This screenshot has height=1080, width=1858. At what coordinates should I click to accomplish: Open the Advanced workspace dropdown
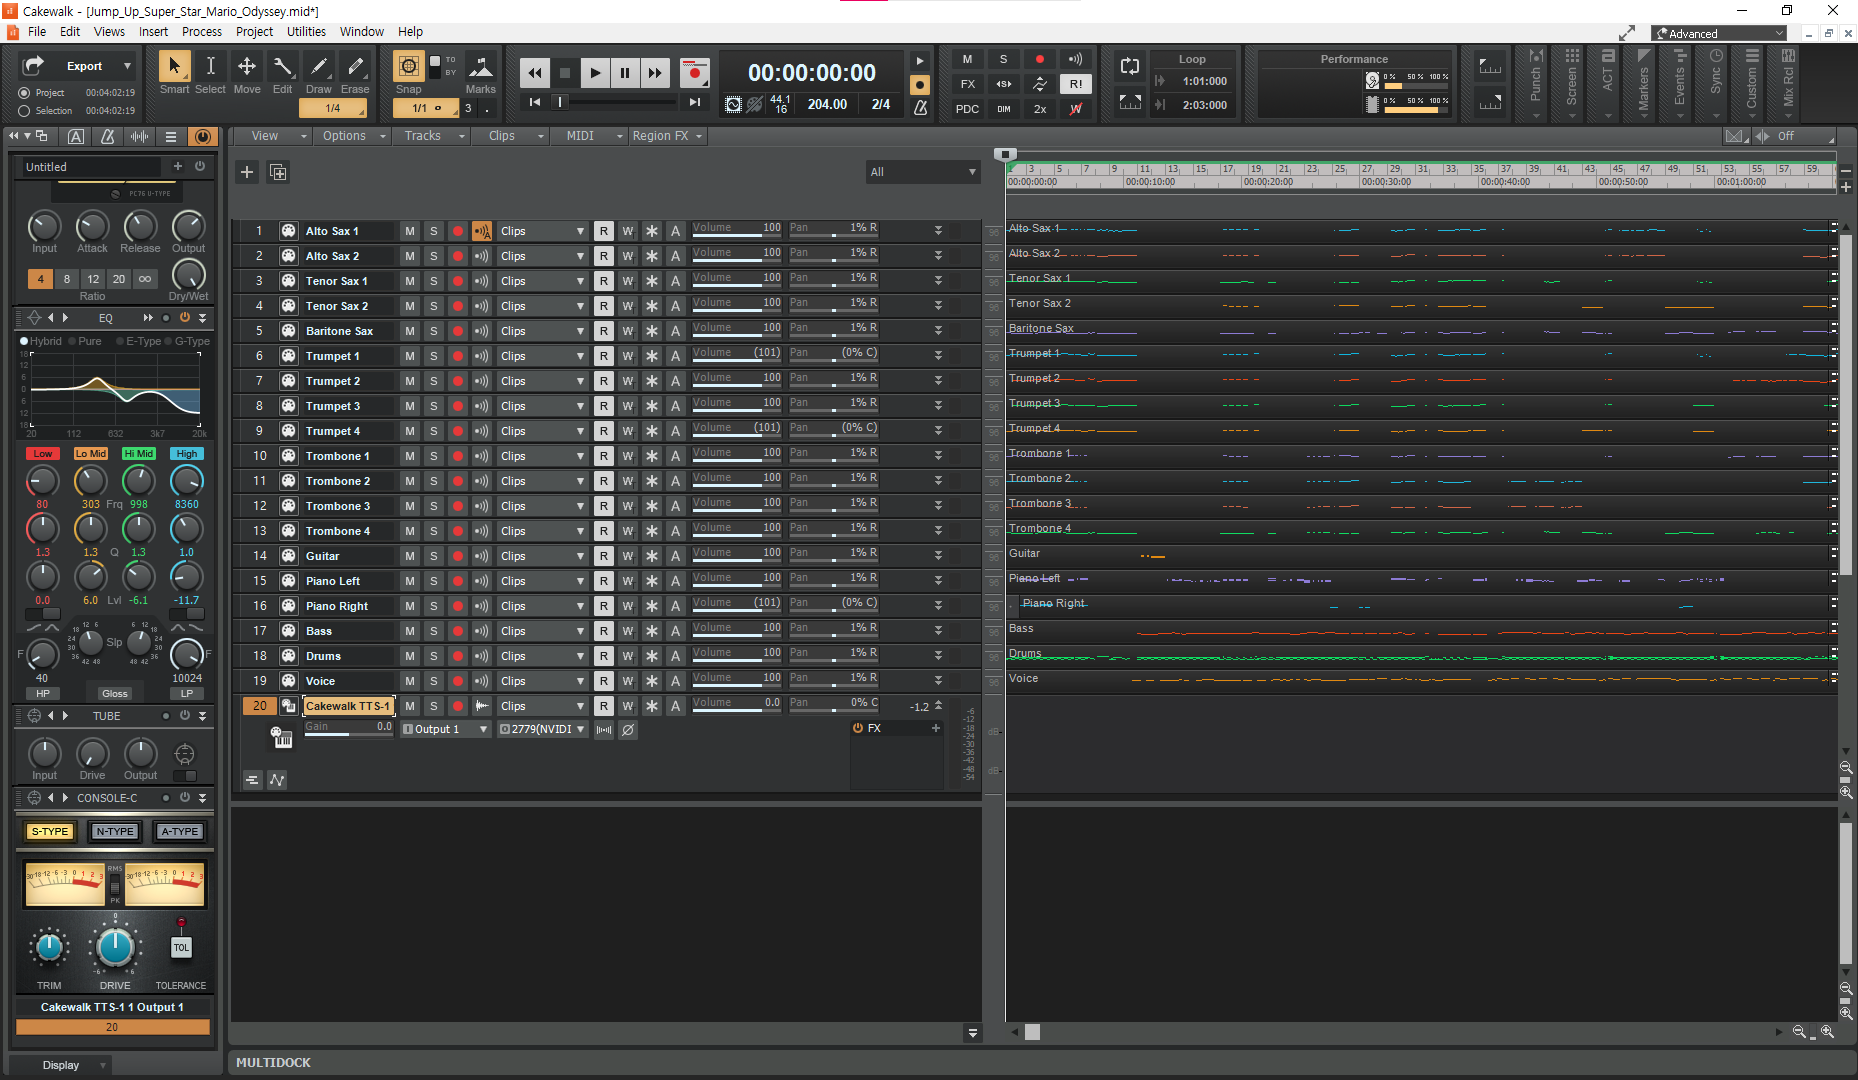tap(1719, 33)
